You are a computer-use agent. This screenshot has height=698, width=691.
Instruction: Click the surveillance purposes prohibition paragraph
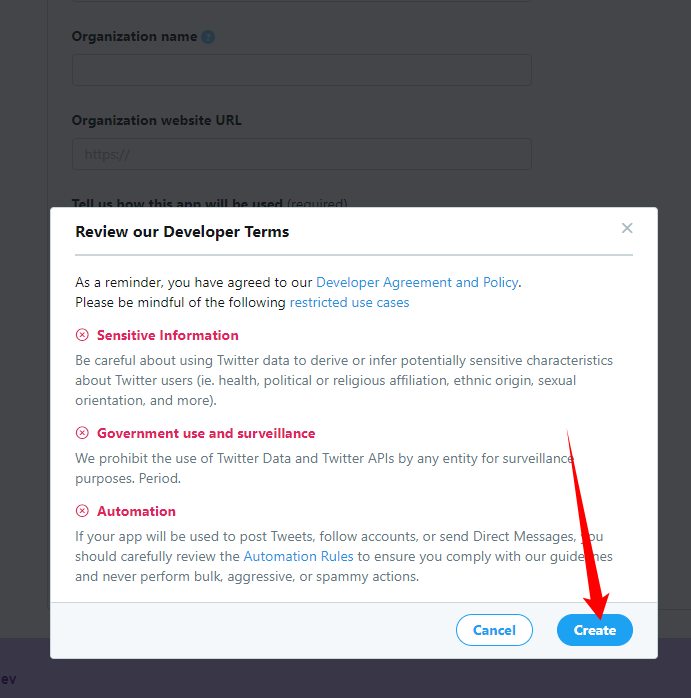(x=324, y=468)
